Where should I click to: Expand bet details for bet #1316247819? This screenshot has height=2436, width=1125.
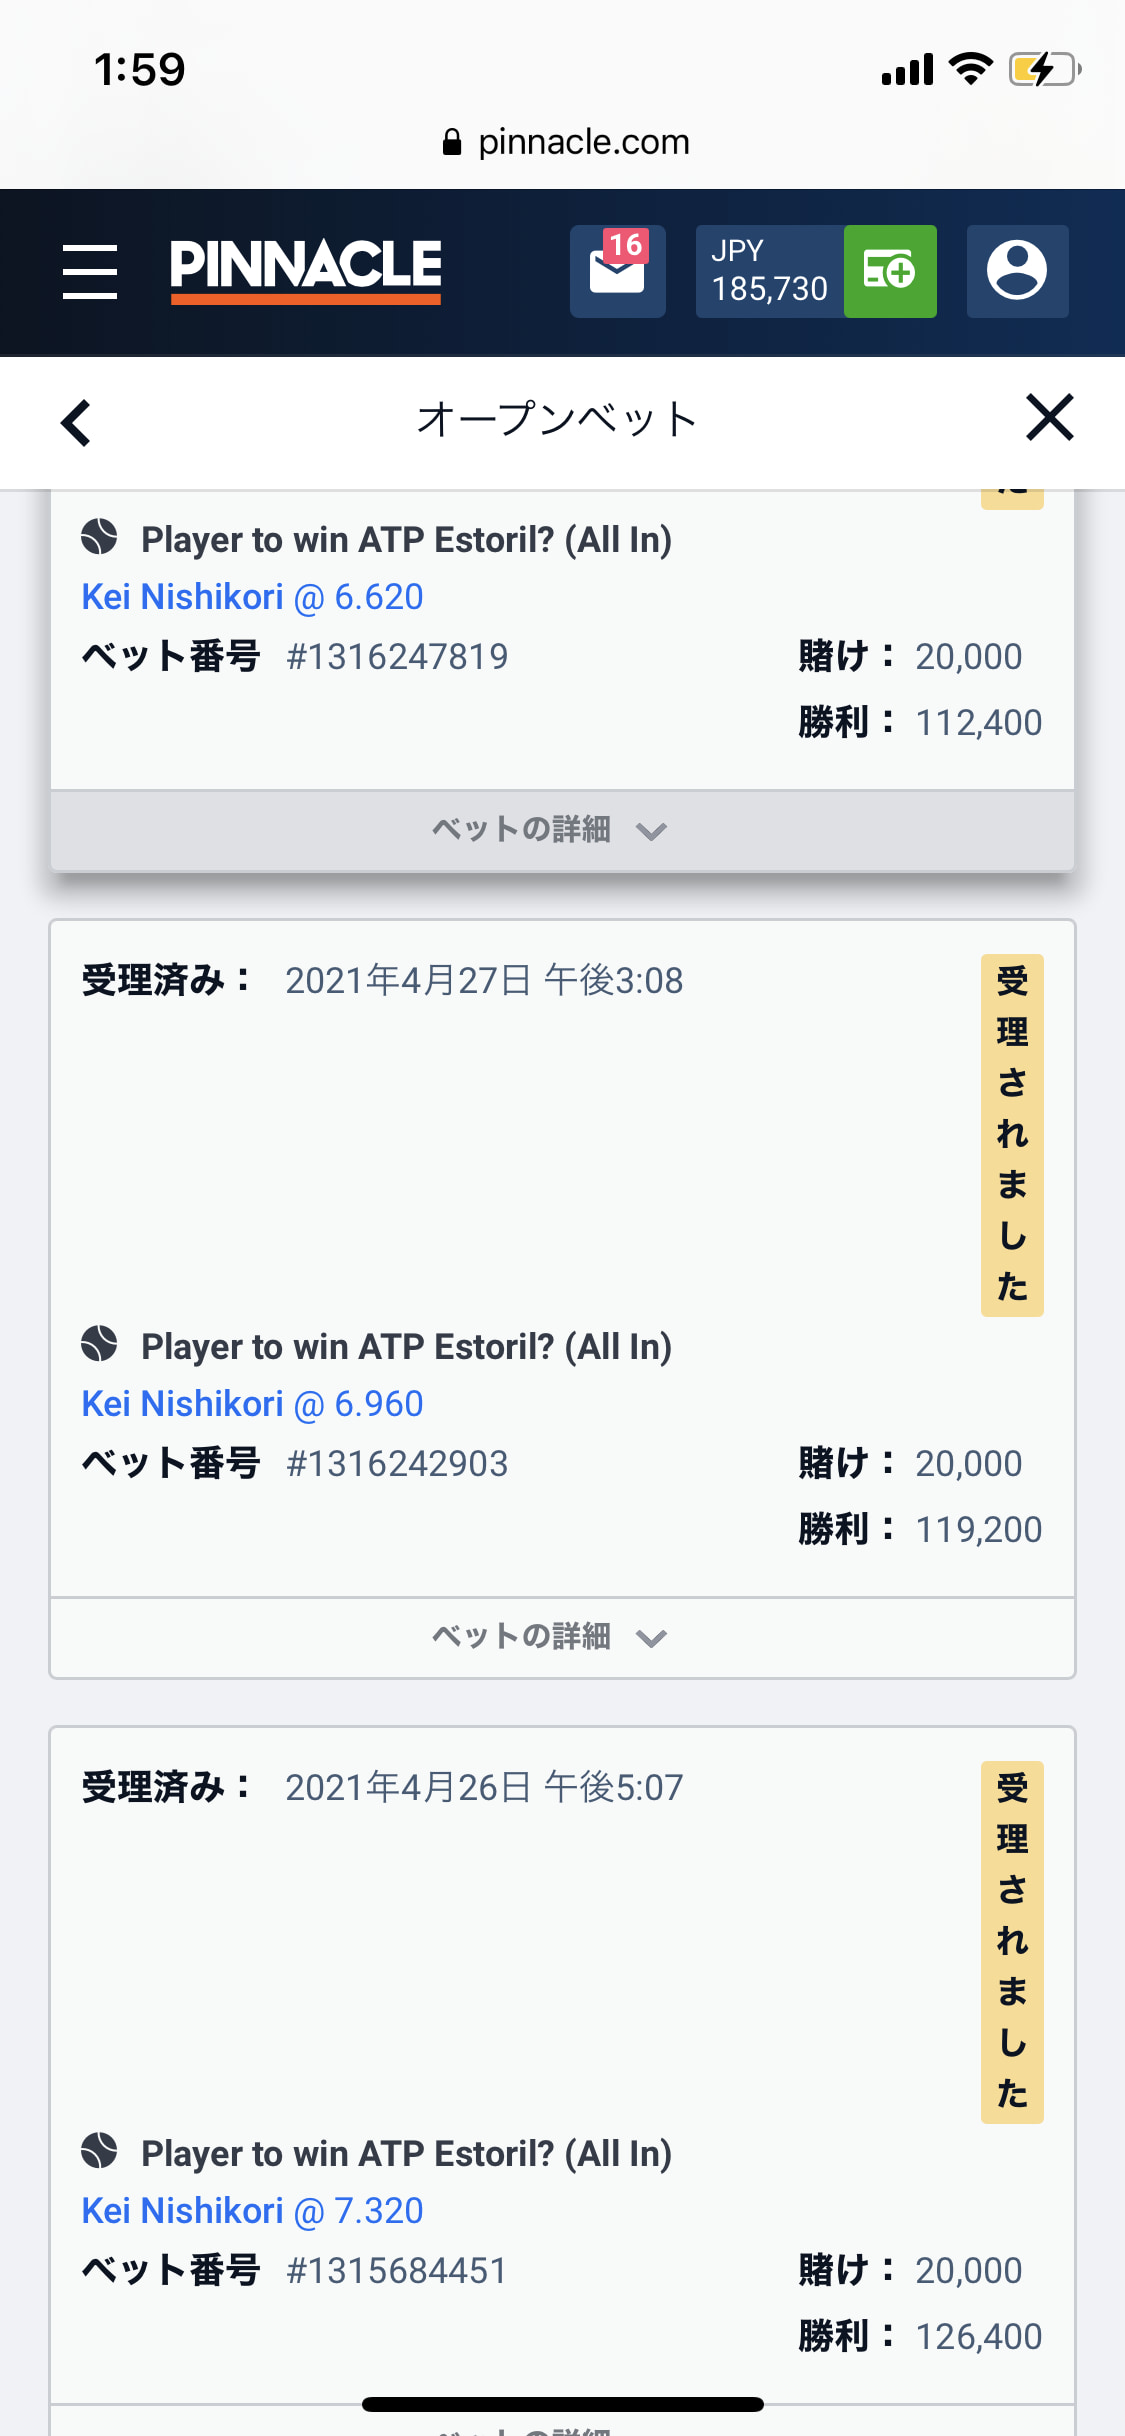562,830
